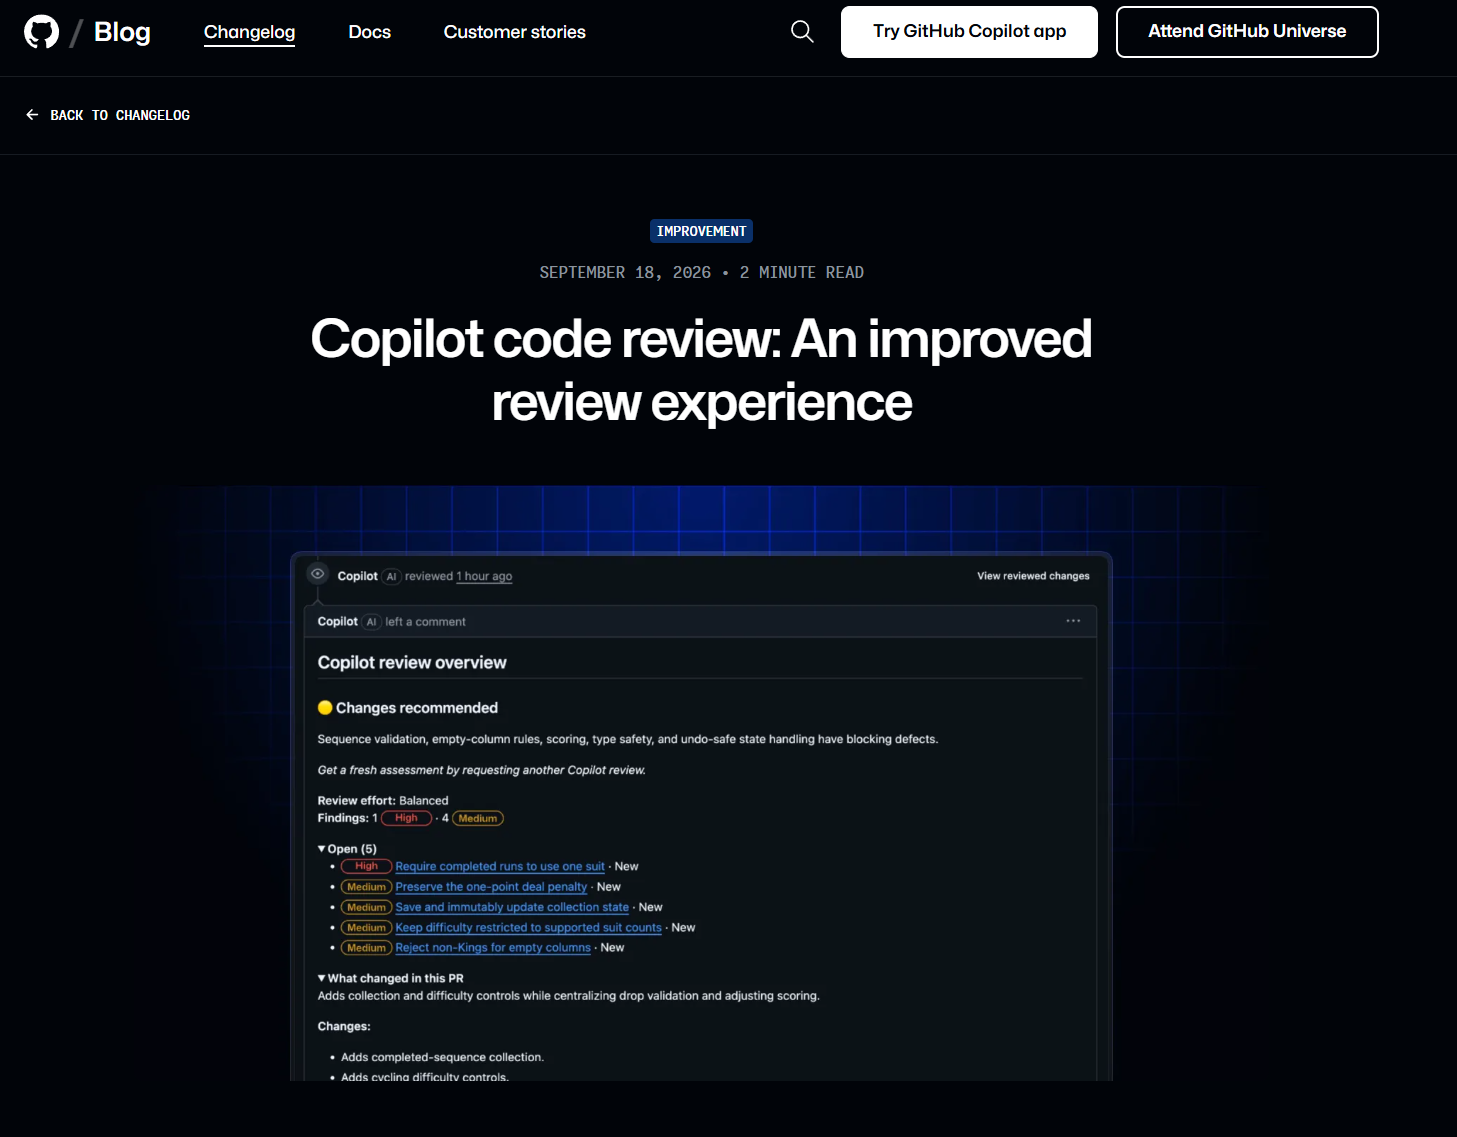This screenshot has height=1137, width=1457.
Task: Click the Medium badge beside Preserve the one-point
Action: pos(366,887)
